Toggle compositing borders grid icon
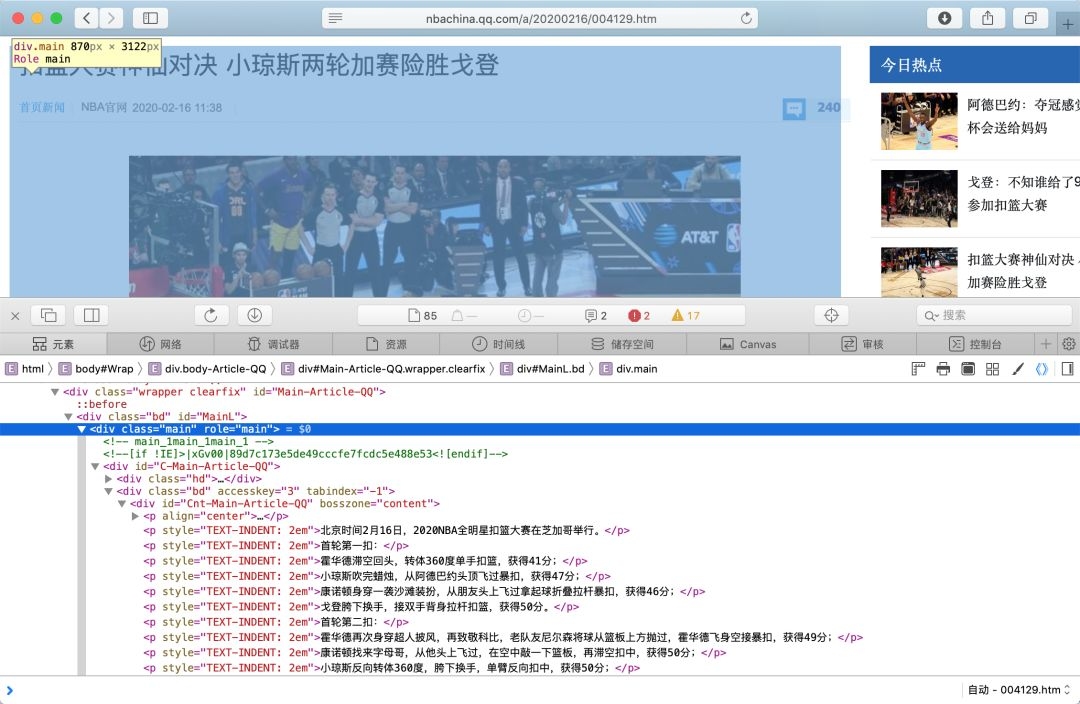Viewport: 1080px width, 704px height. click(993, 369)
